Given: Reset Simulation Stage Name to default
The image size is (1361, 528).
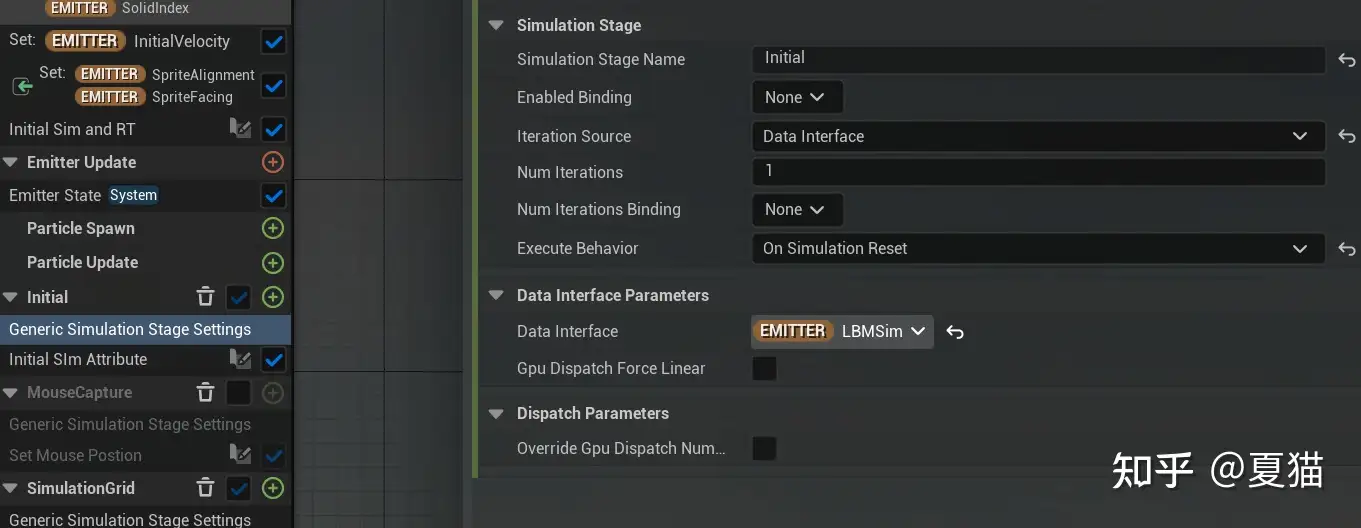Looking at the screenshot, I should pyautogui.click(x=1346, y=60).
